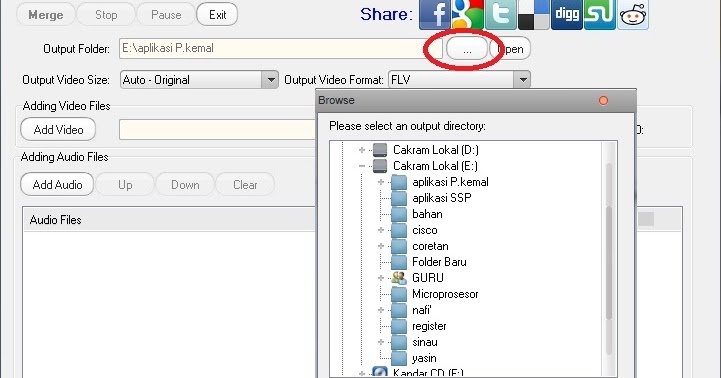
Task: Click the Output Folder path field
Action: (280, 48)
